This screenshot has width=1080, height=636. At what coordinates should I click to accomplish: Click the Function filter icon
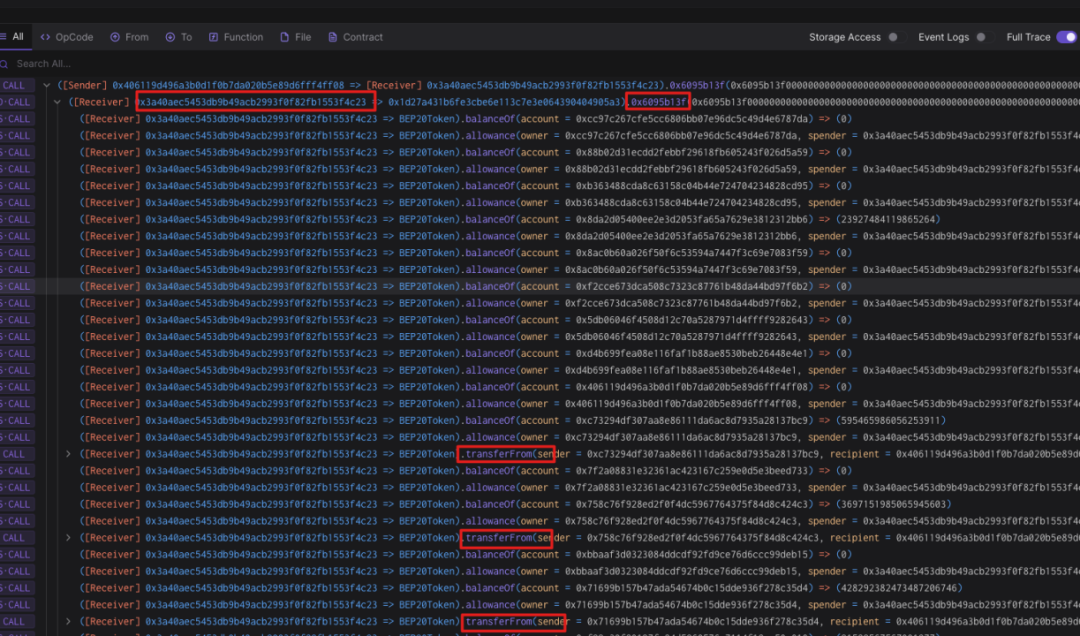pyautogui.click(x=214, y=37)
